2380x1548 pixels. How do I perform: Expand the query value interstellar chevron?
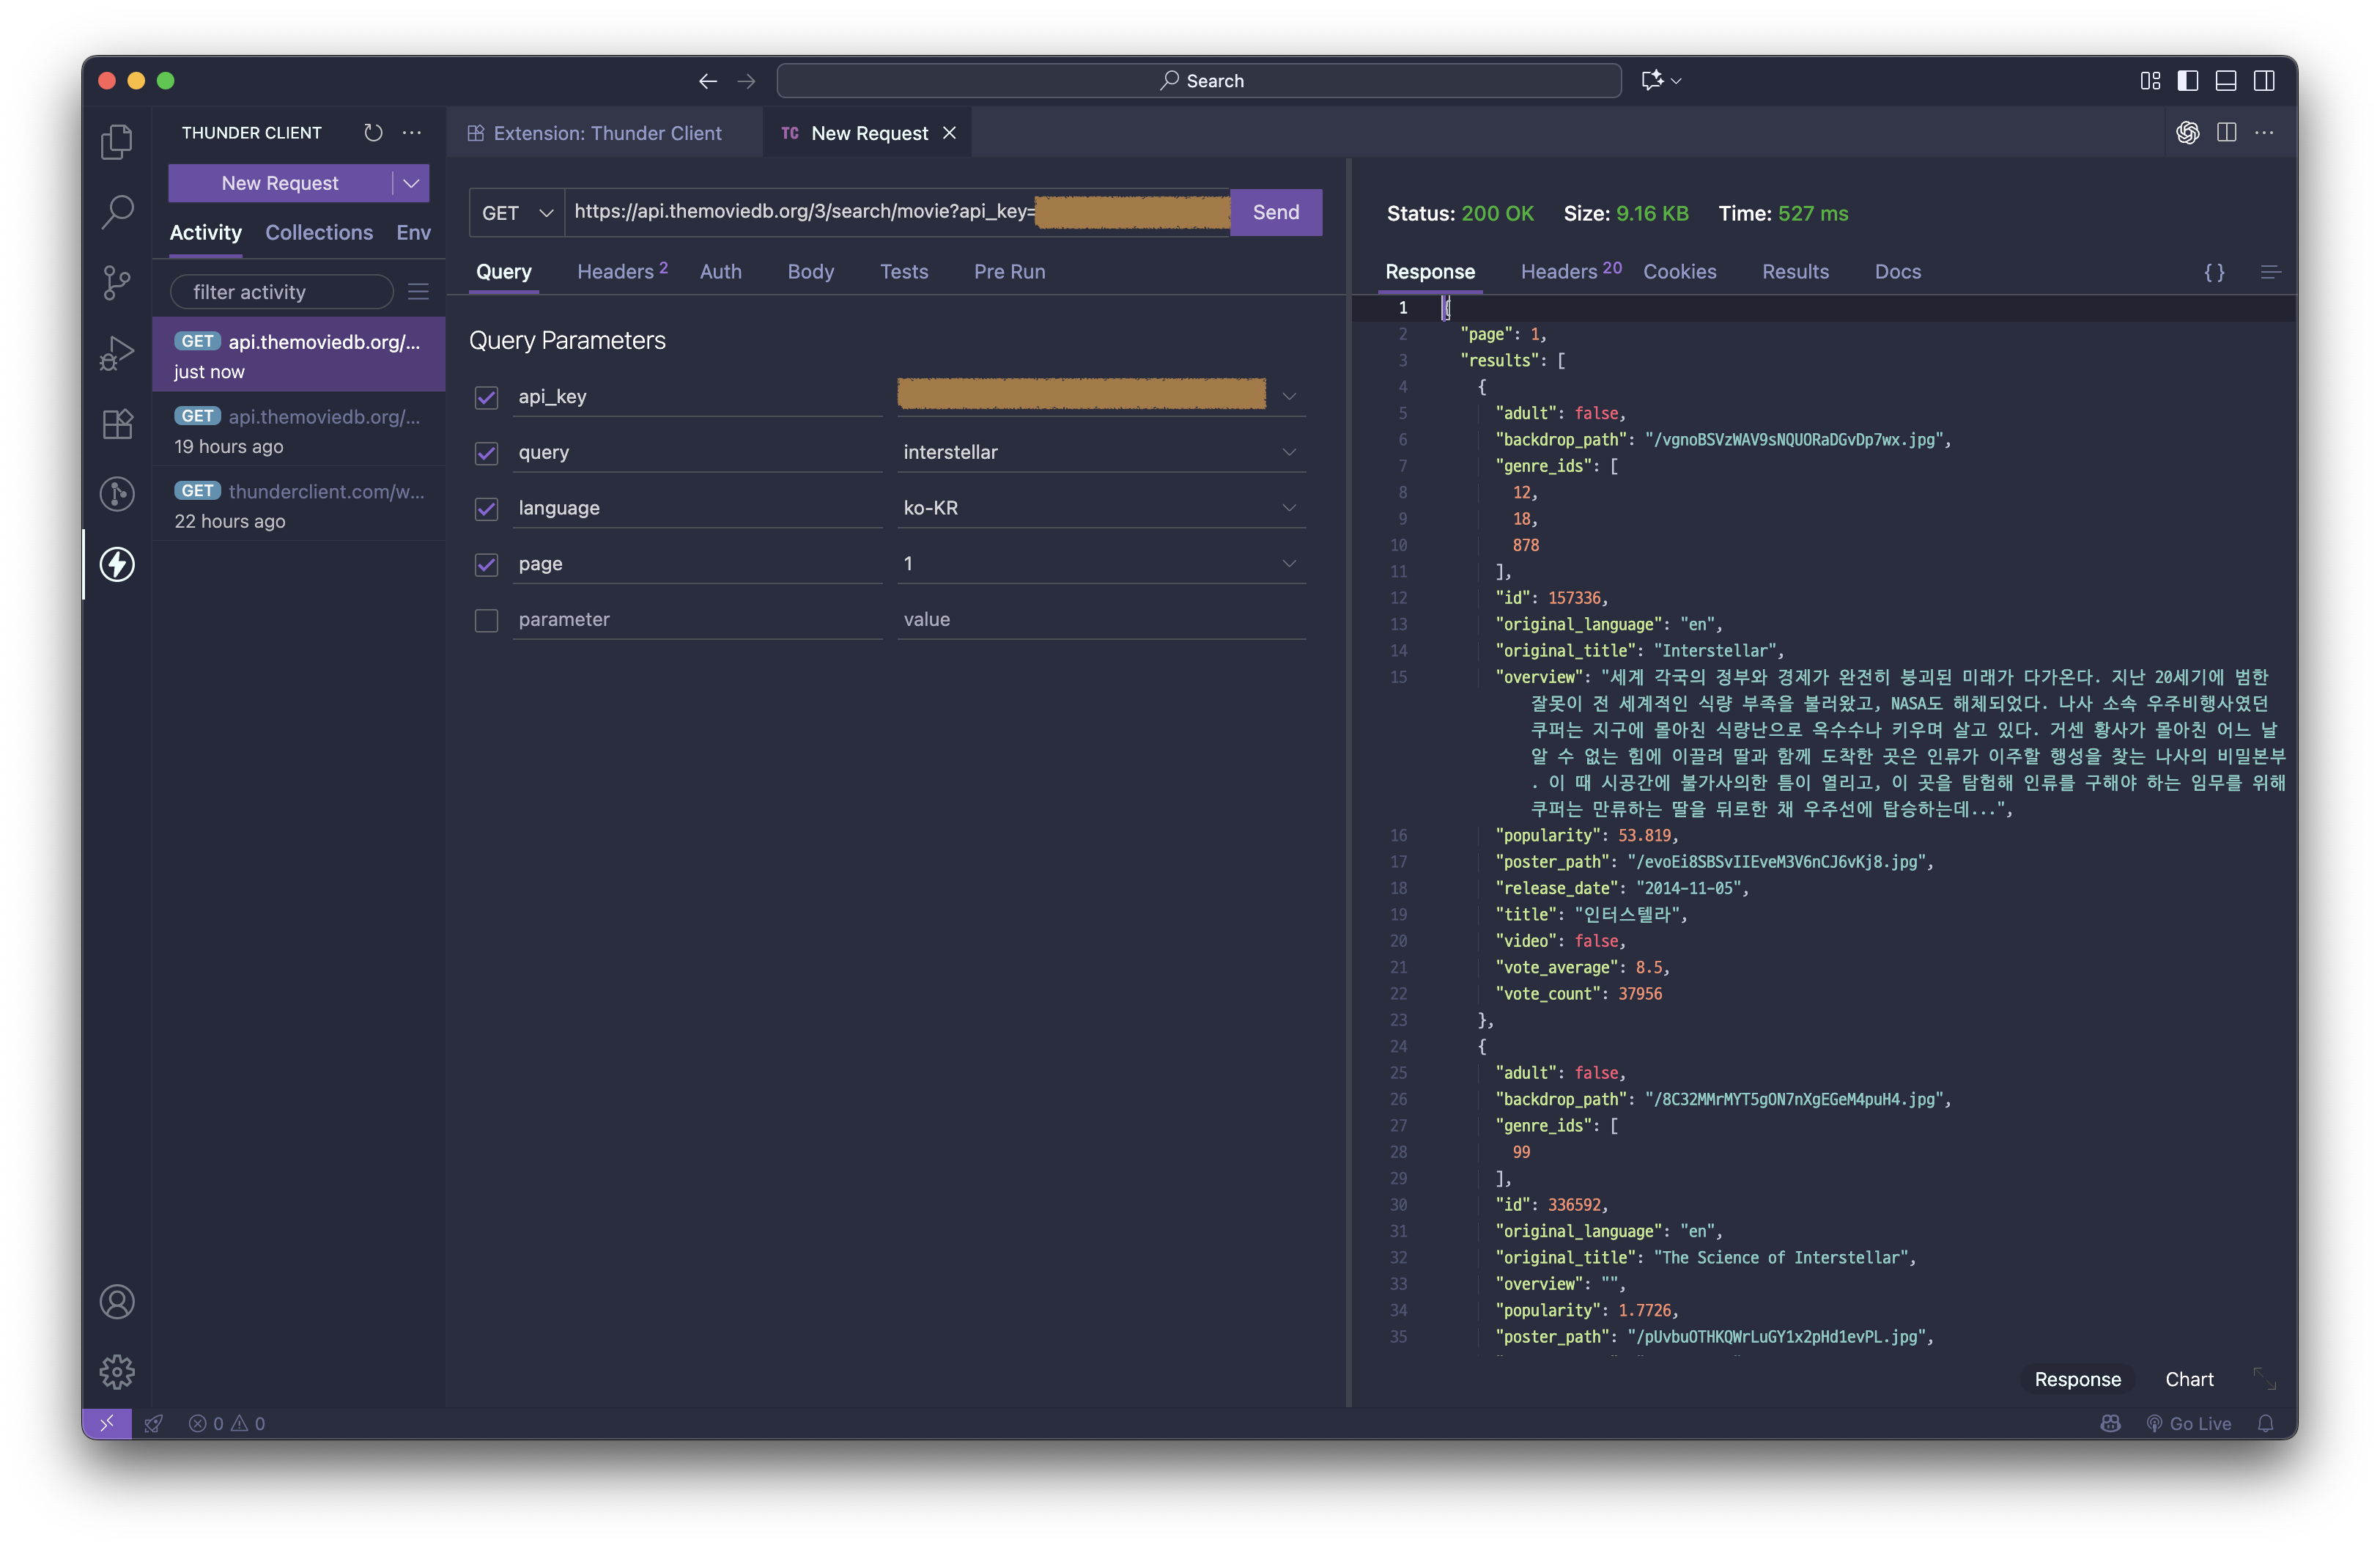click(1288, 452)
